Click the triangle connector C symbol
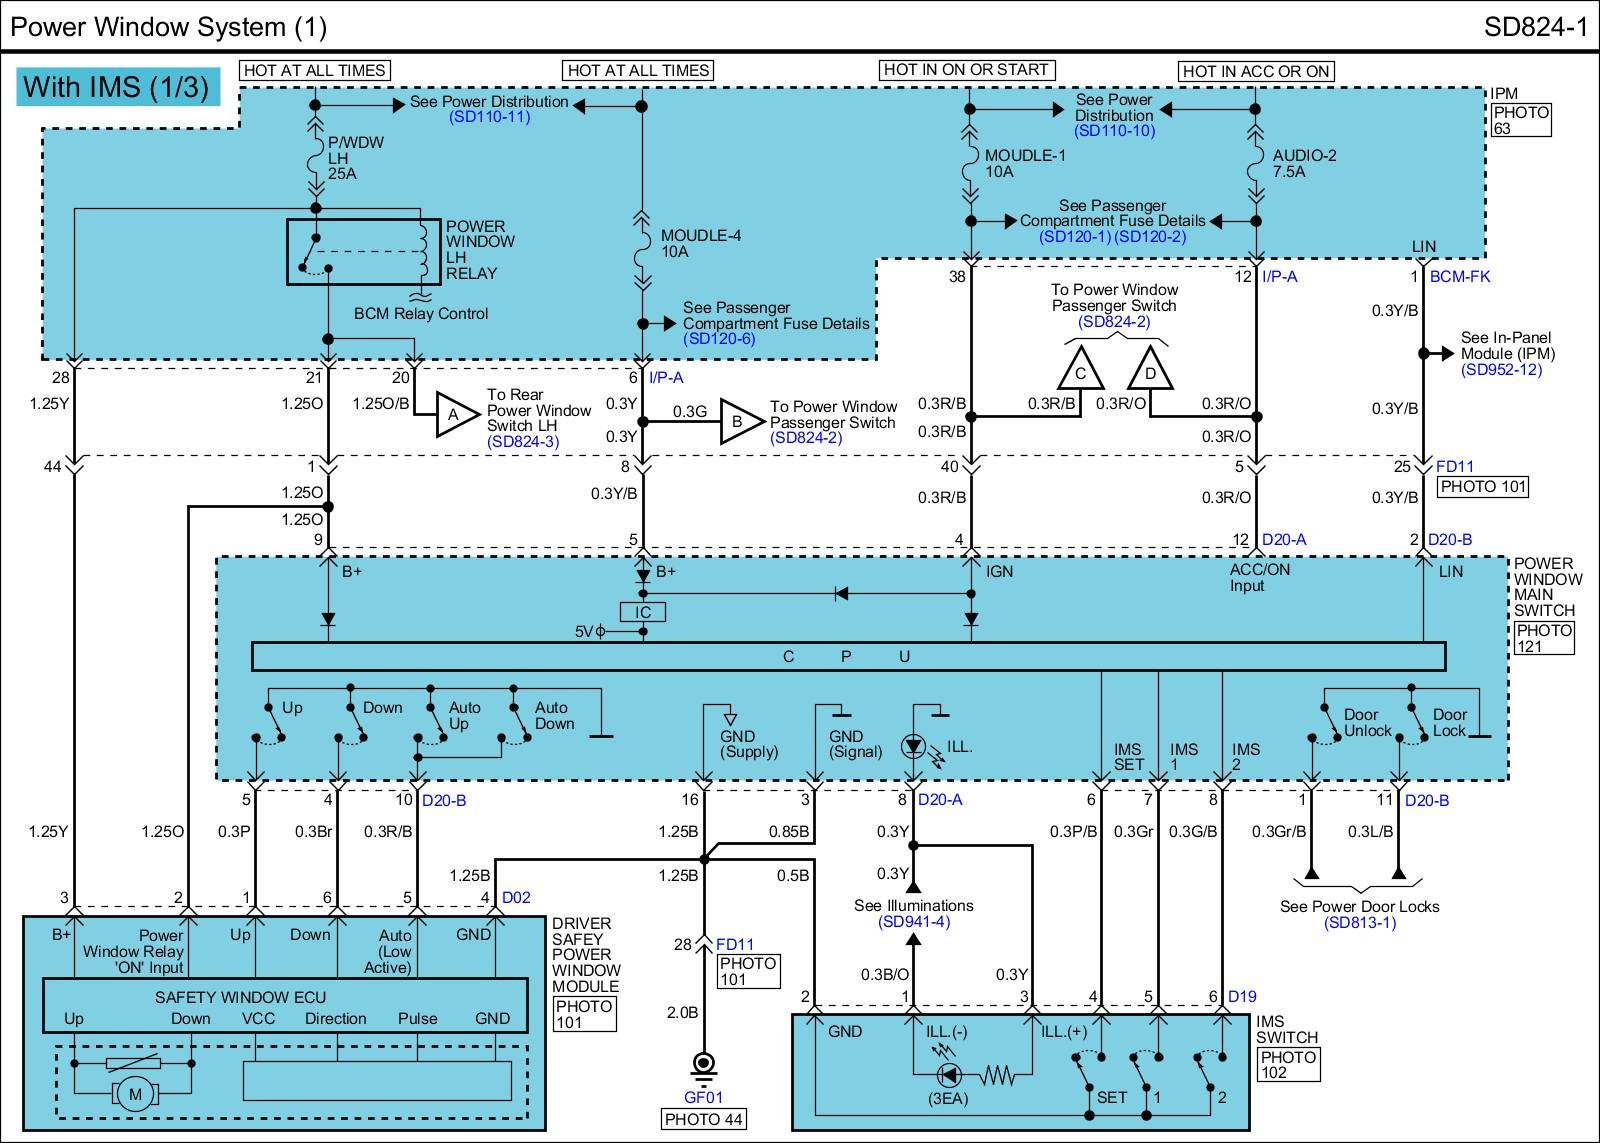The image size is (1600, 1143). coord(1080,371)
